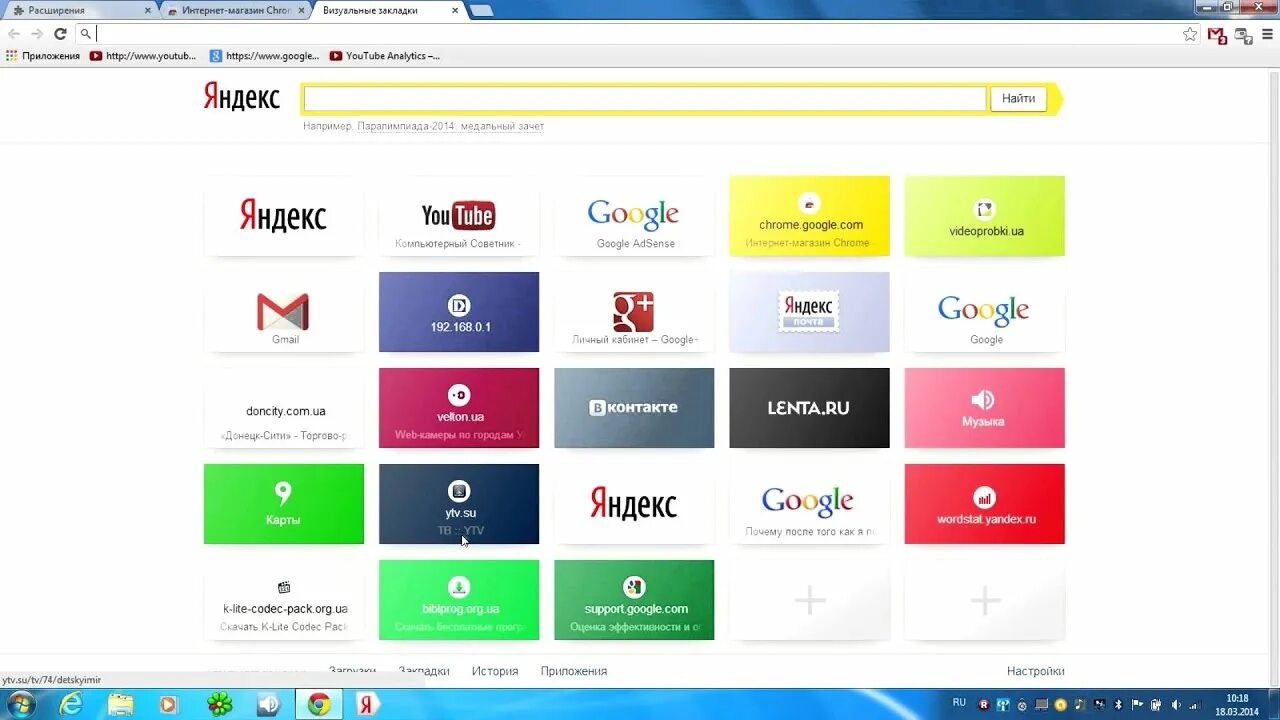This screenshot has width=1280, height=720.
Task: Open the biblprog.org.ua green tile
Action: click(459, 600)
